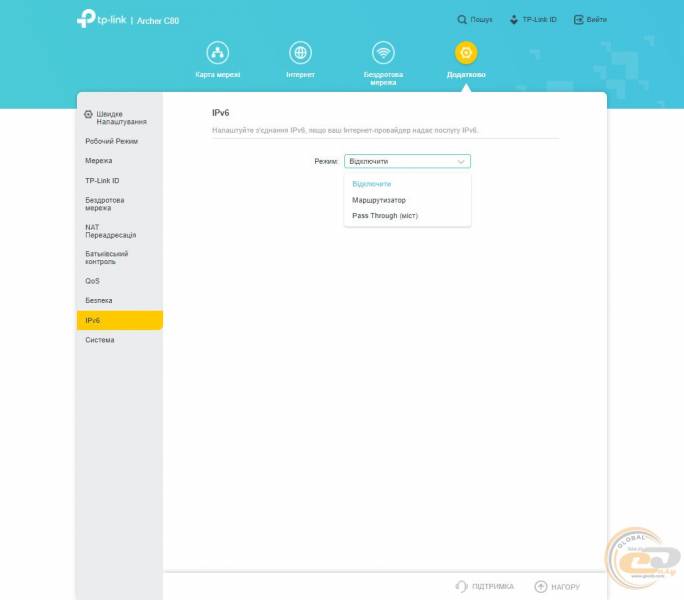Click the Карта мережі tab label
Screen dimensions: 684x600
(217, 75)
